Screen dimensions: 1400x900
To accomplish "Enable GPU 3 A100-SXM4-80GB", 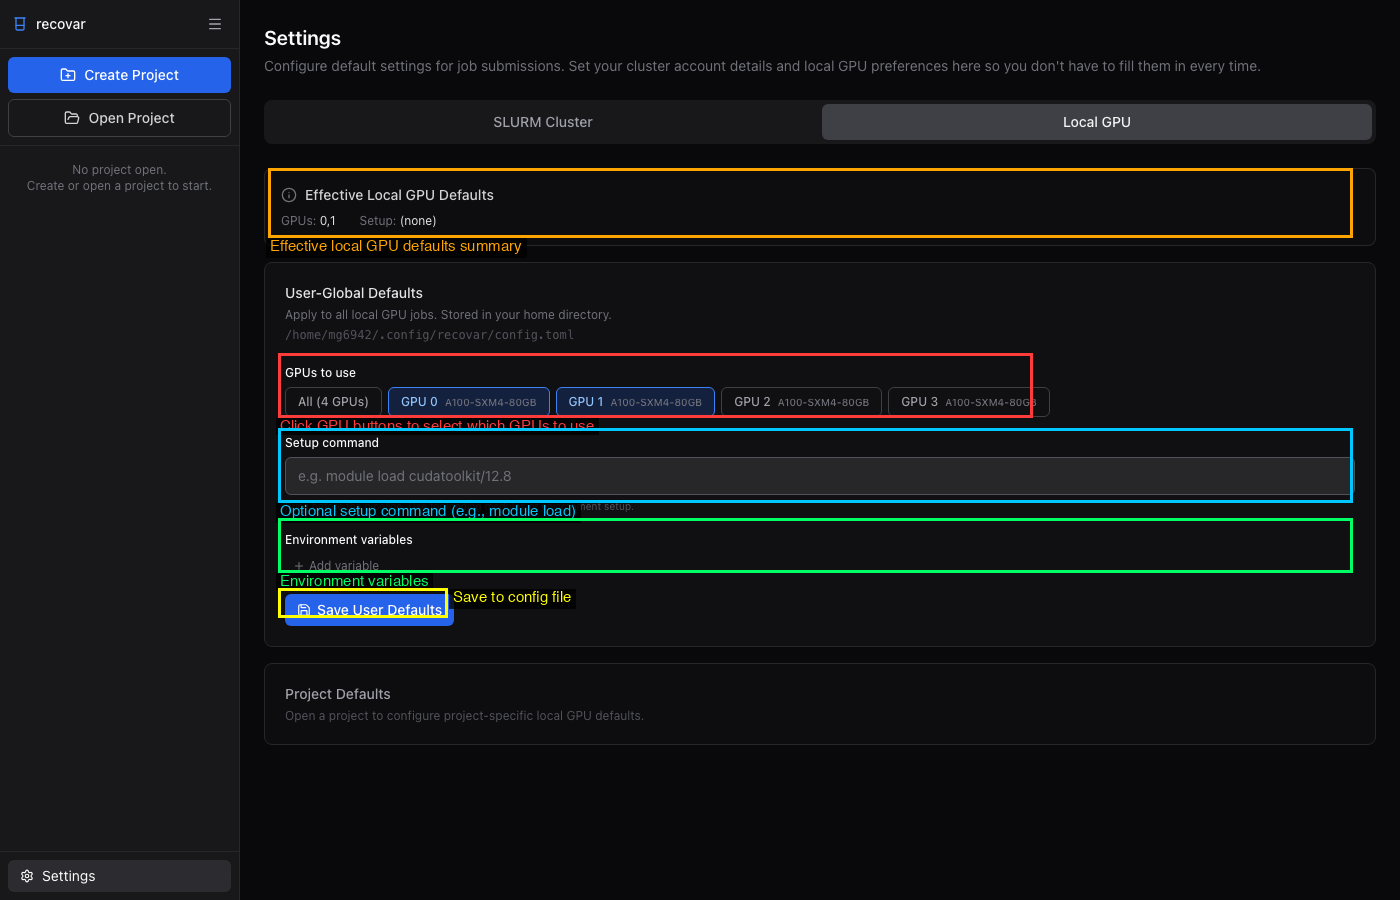I will pos(969,402).
